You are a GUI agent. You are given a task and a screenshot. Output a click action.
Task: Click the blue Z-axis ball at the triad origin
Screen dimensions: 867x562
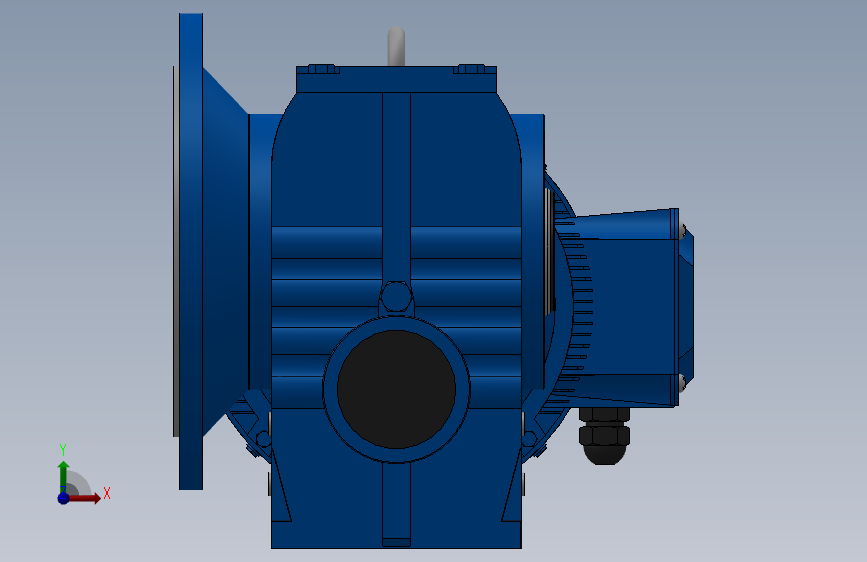(64, 498)
